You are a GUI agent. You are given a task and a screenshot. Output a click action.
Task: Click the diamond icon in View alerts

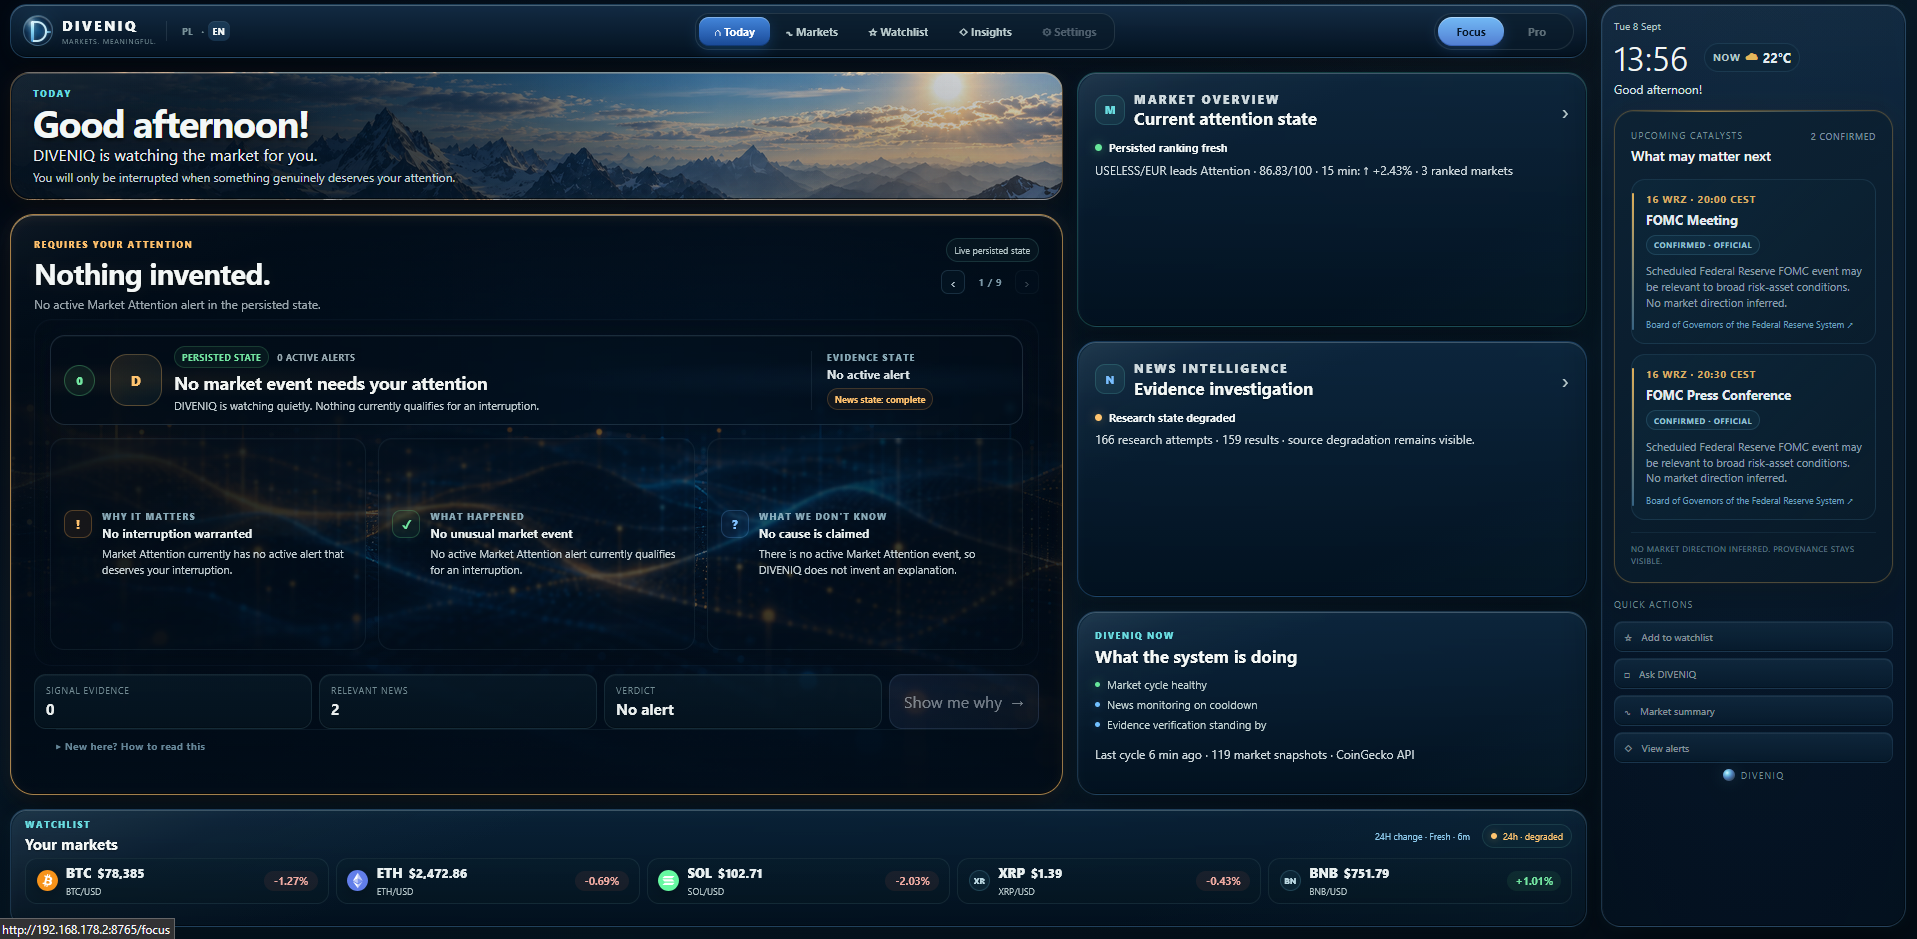pyautogui.click(x=1628, y=749)
